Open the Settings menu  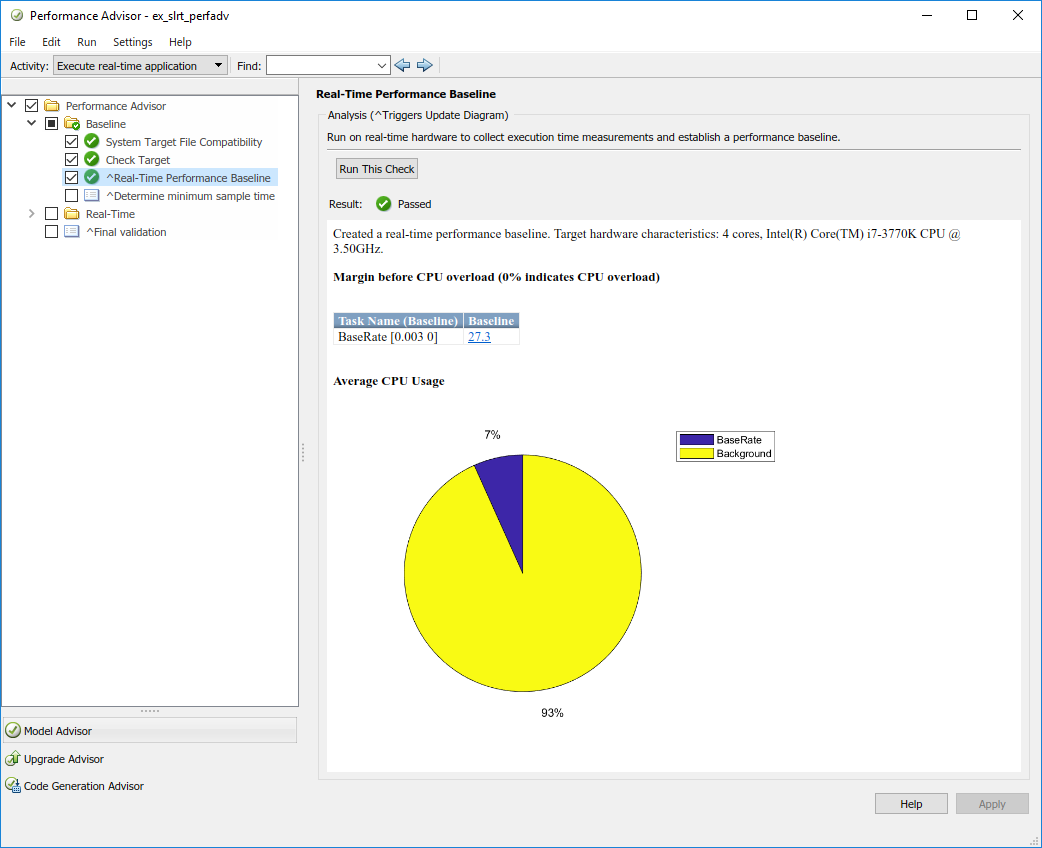[132, 42]
